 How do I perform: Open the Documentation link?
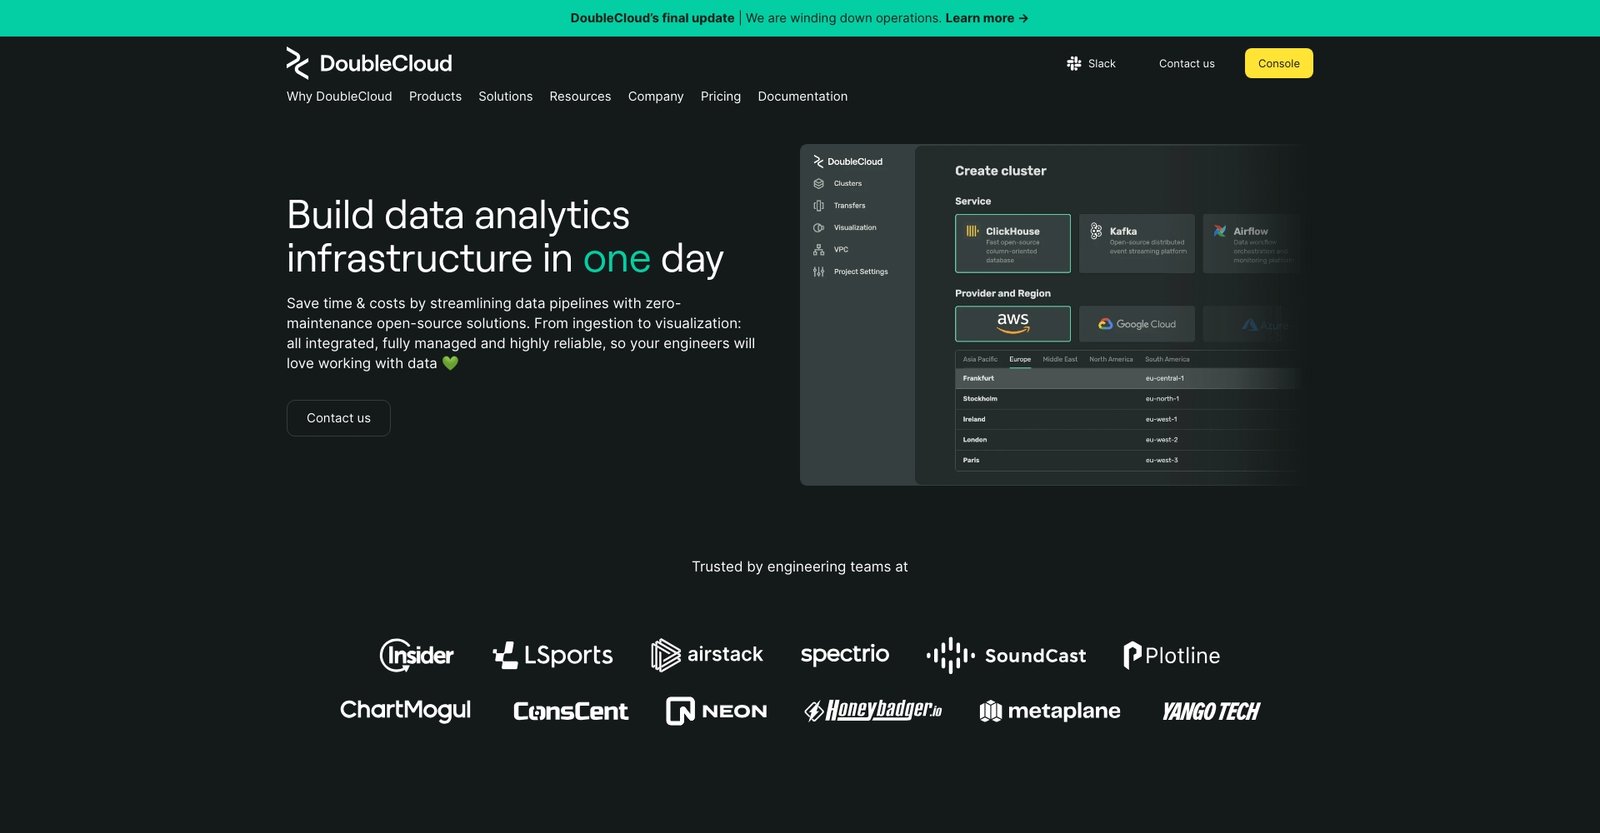click(803, 96)
